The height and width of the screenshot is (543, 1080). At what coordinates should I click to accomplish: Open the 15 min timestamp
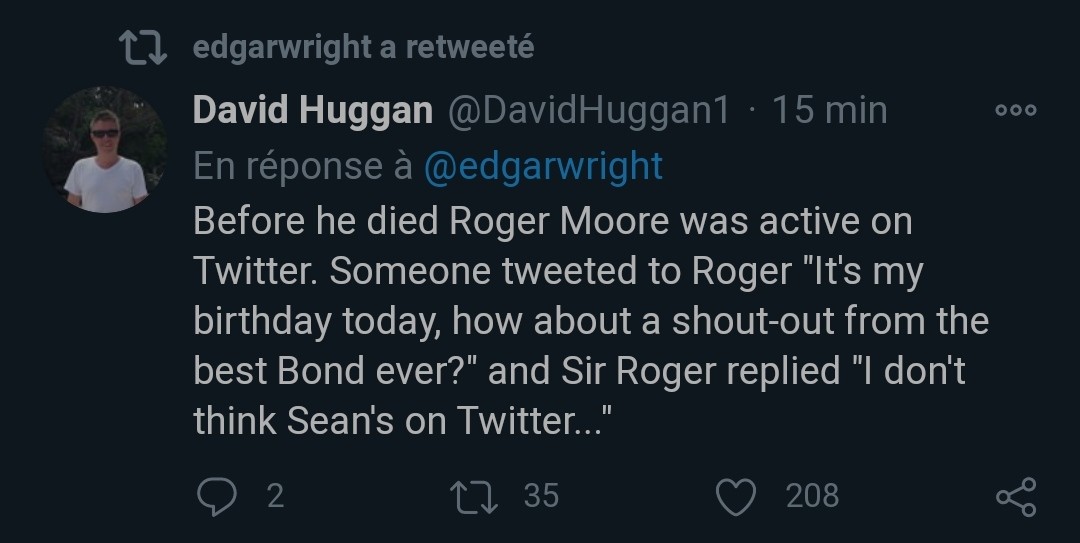[829, 110]
